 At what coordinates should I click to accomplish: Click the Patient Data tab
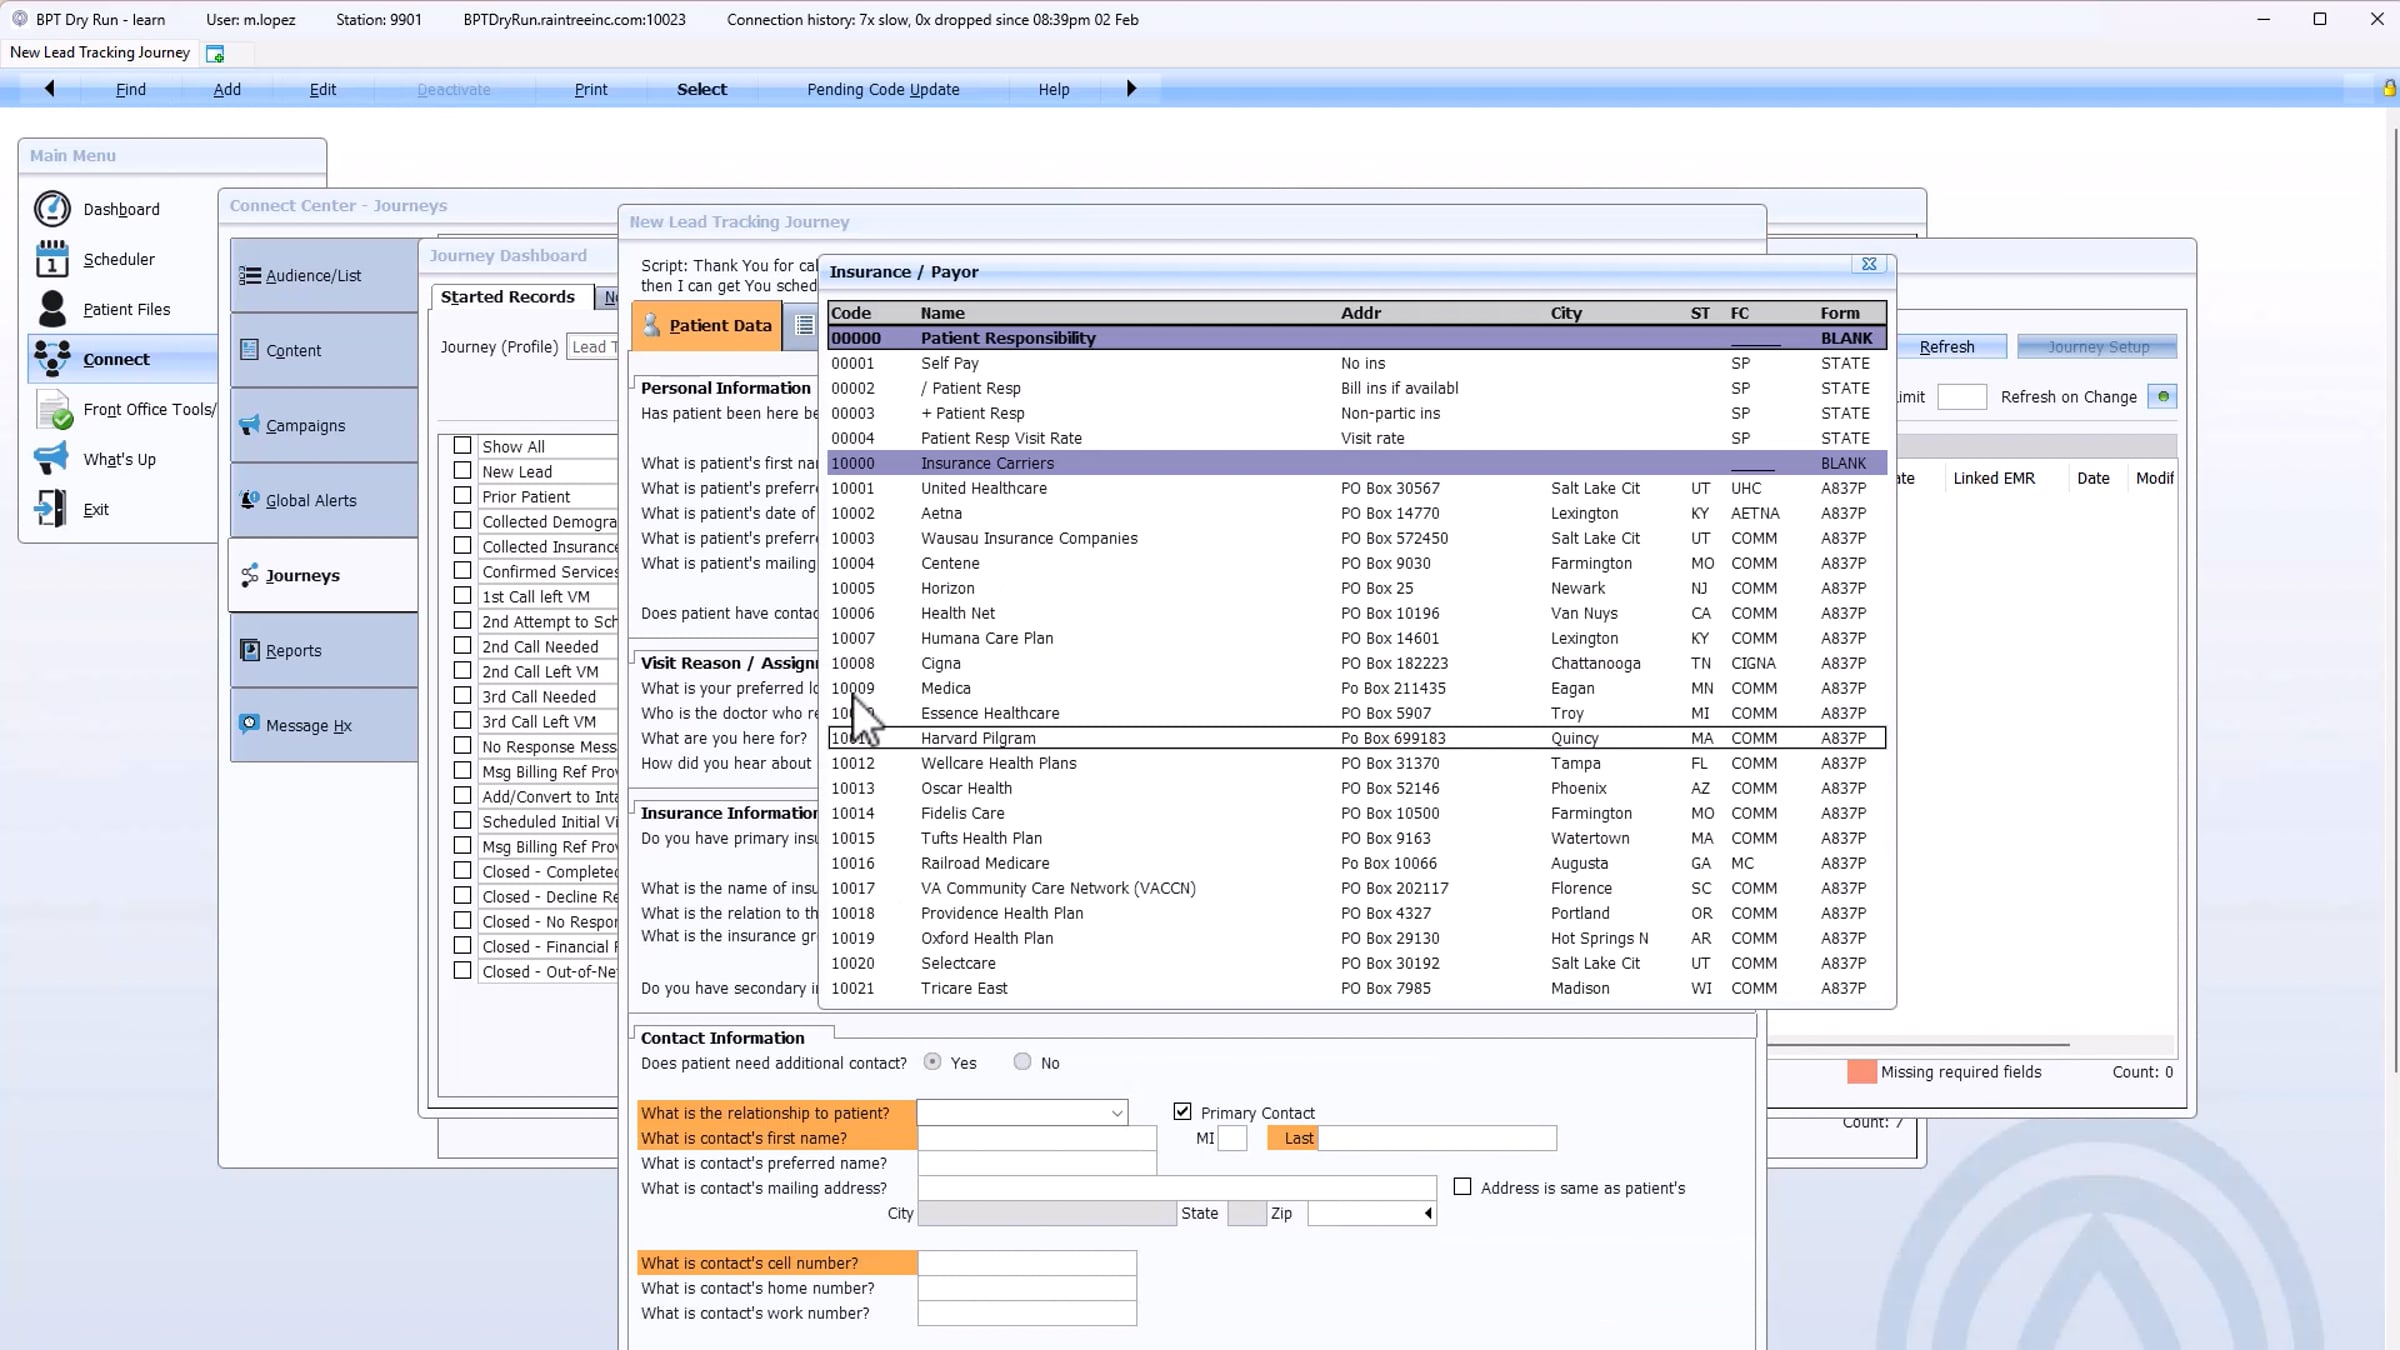(708, 325)
